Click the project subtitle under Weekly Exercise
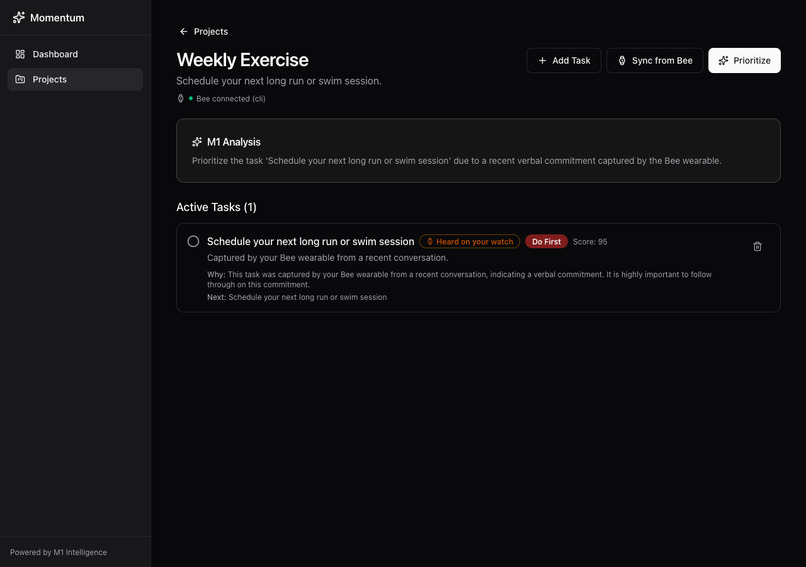This screenshot has width=806, height=567. point(279,81)
